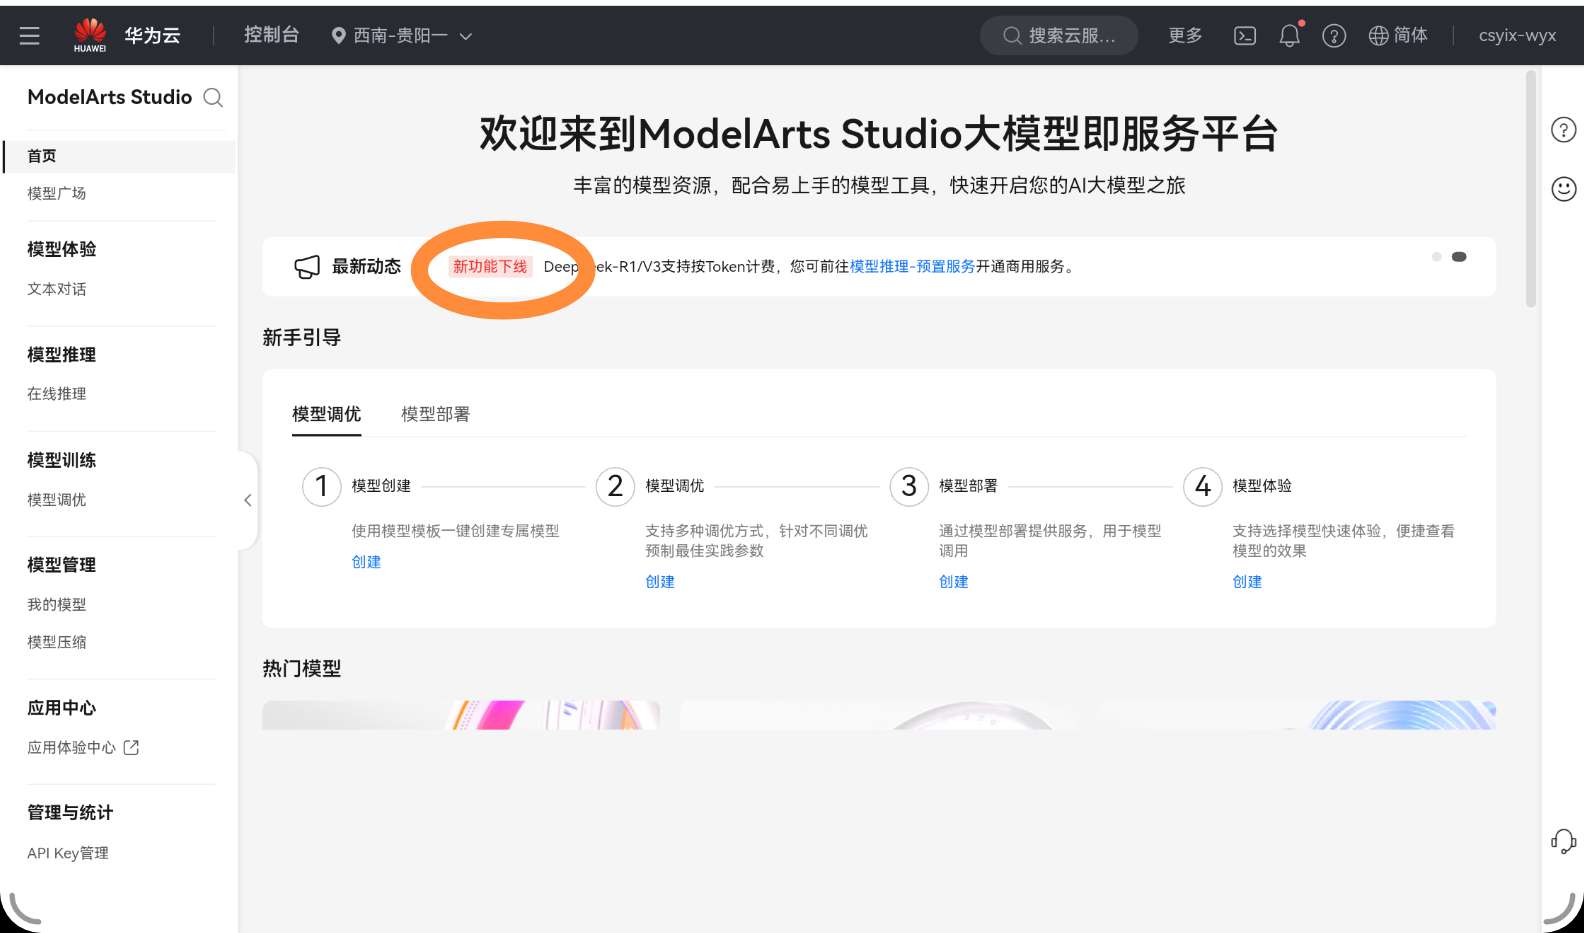The height and width of the screenshot is (933, 1584).
Task: Click the step 2 circle for 模型调优
Action: coord(615,486)
